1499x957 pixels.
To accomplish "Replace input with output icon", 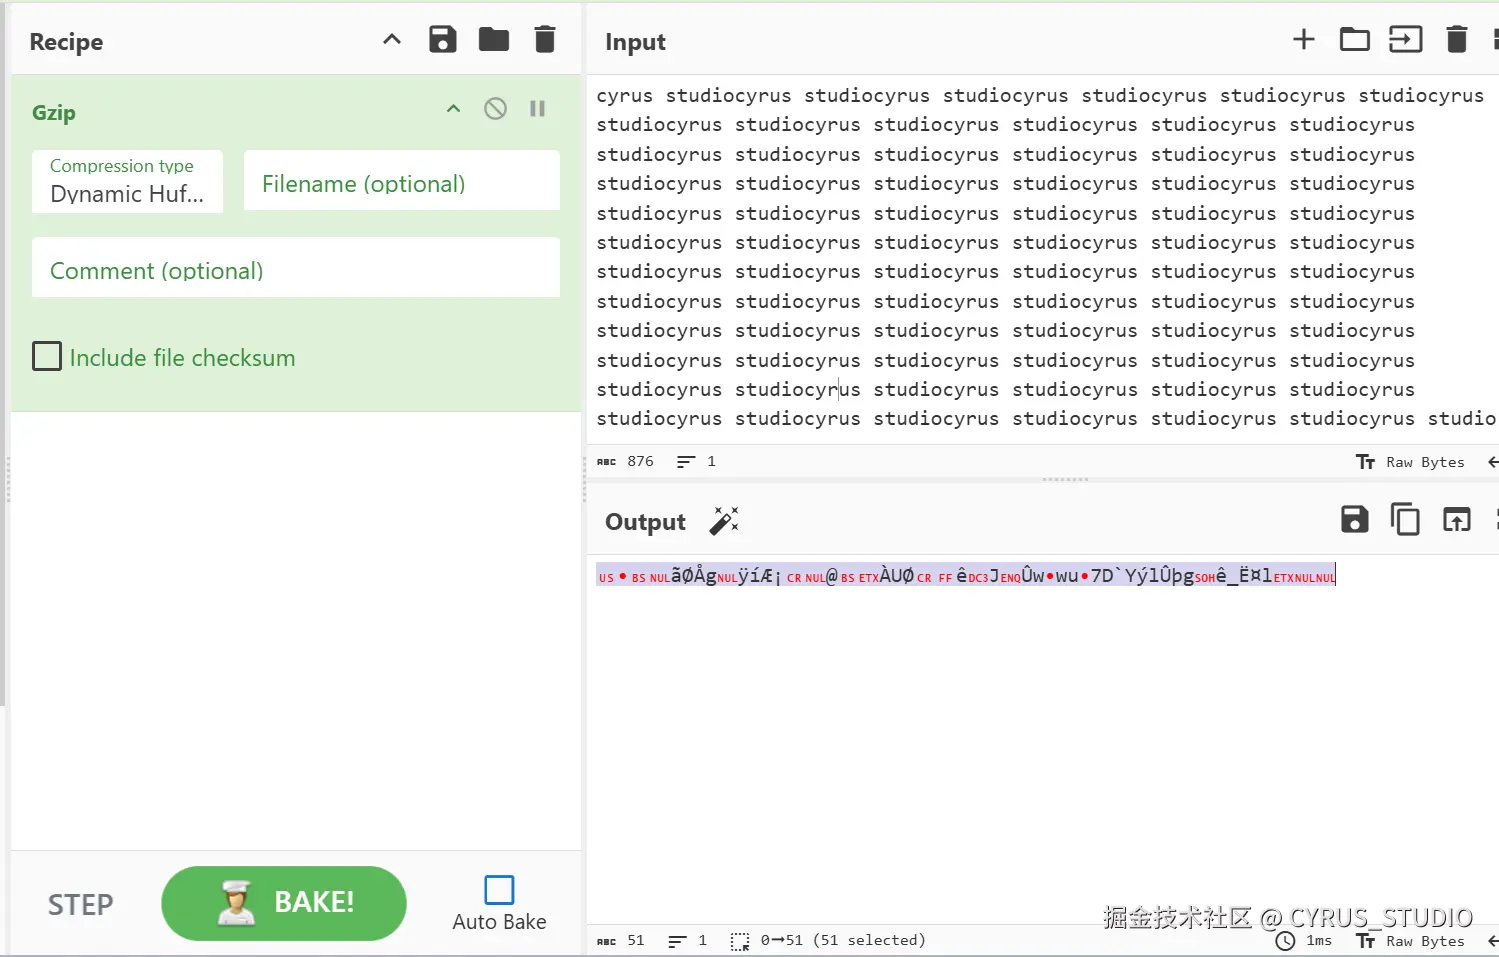I will [1456, 520].
